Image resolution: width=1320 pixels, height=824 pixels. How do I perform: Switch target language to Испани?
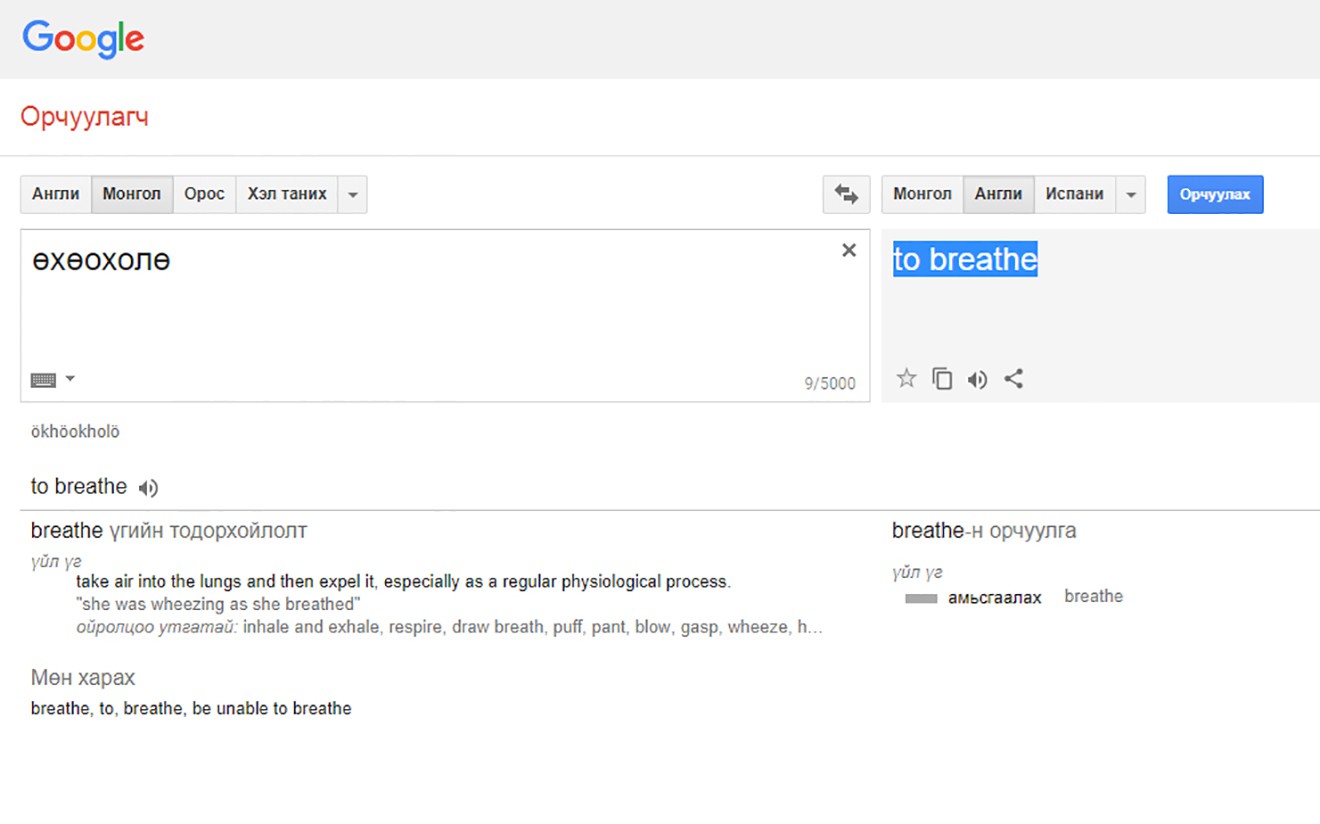pyautogui.click(x=1075, y=194)
